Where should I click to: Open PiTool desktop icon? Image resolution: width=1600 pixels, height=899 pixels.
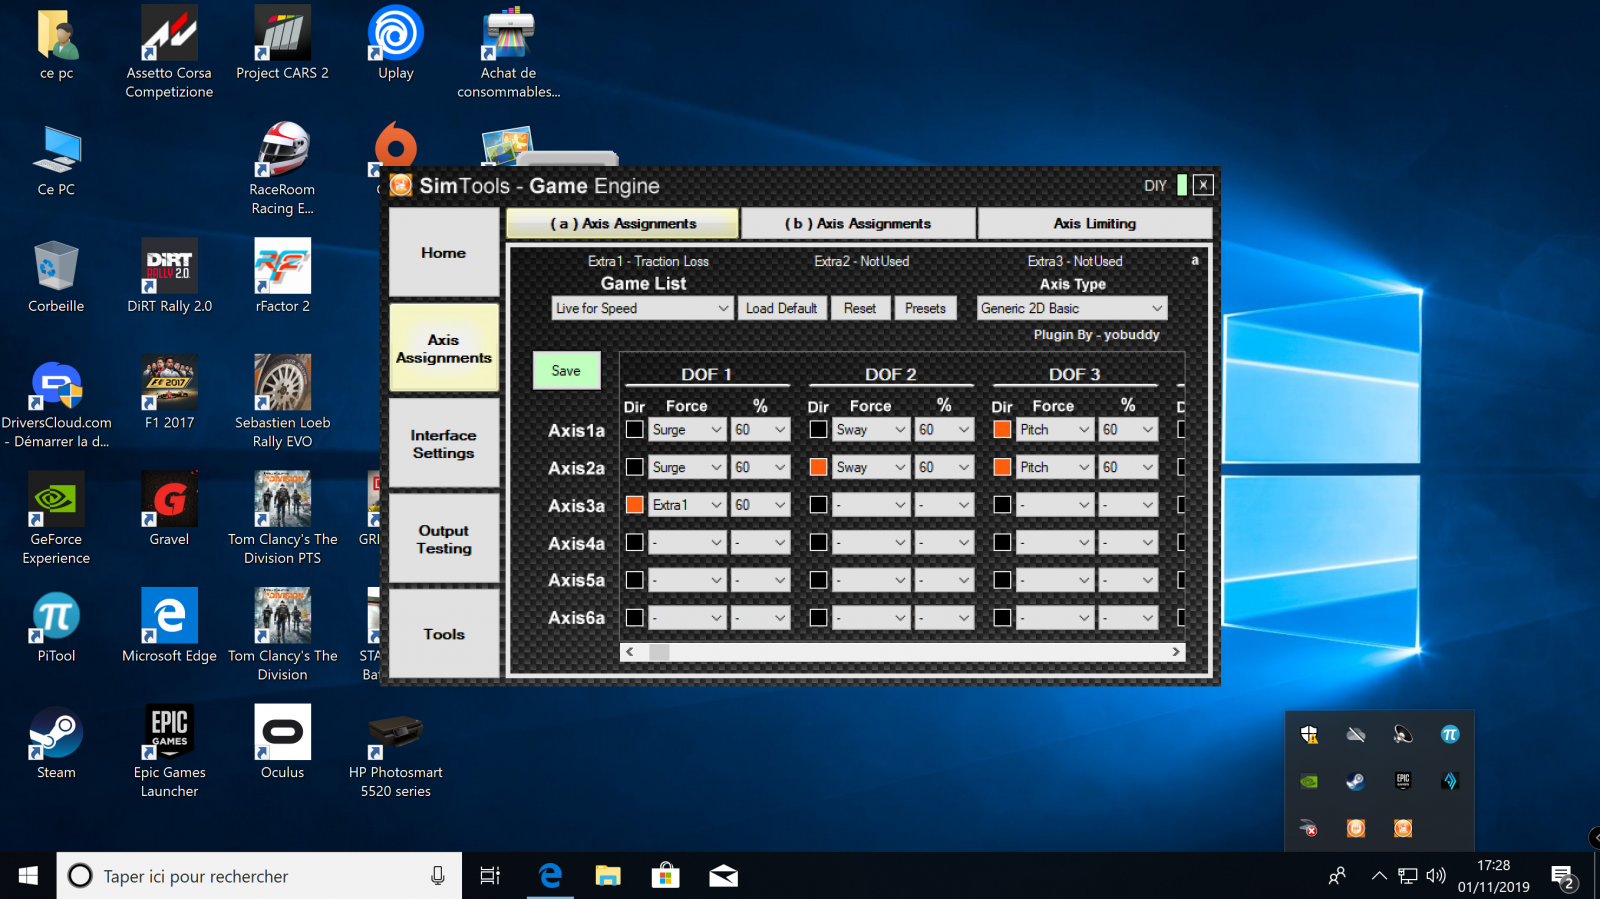(x=56, y=626)
